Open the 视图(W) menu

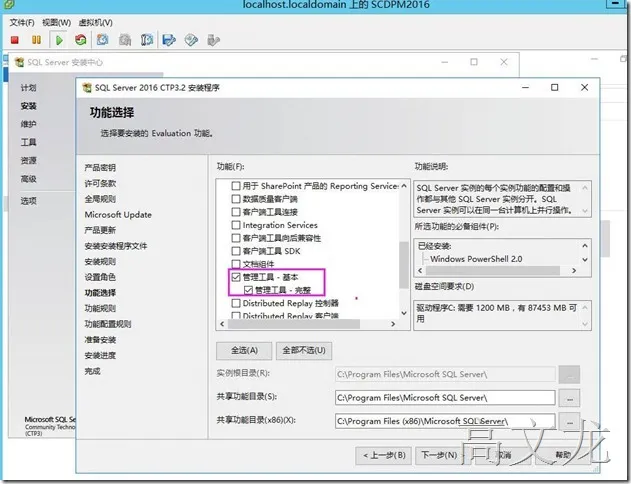coord(56,23)
